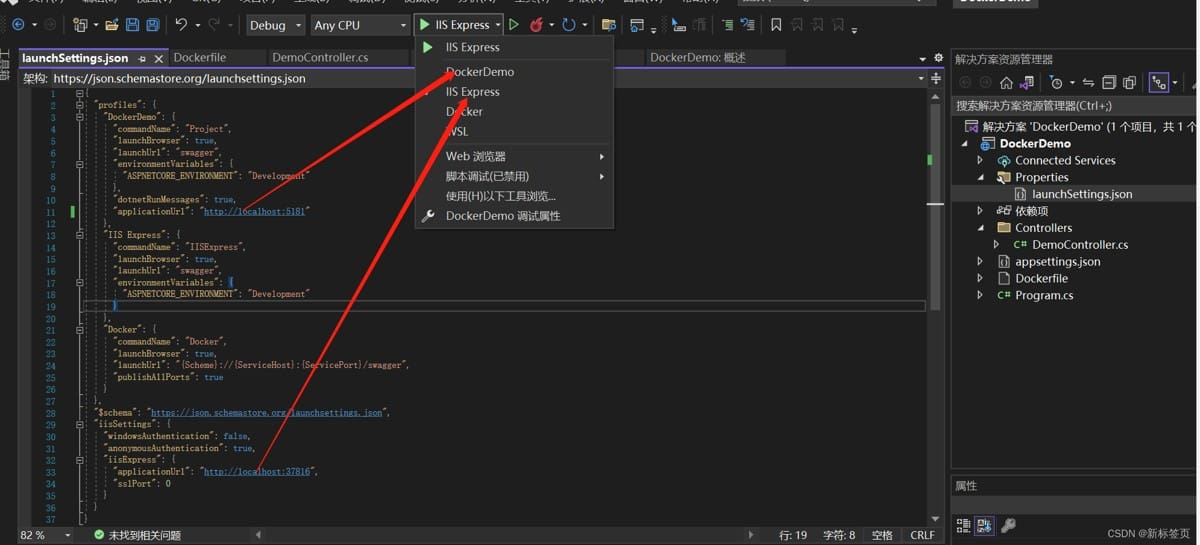The width and height of the screenshot is (1200, 545).
Task: Click the wrench icon beside DockerDemo 调试属性
Action: (428, 216)
